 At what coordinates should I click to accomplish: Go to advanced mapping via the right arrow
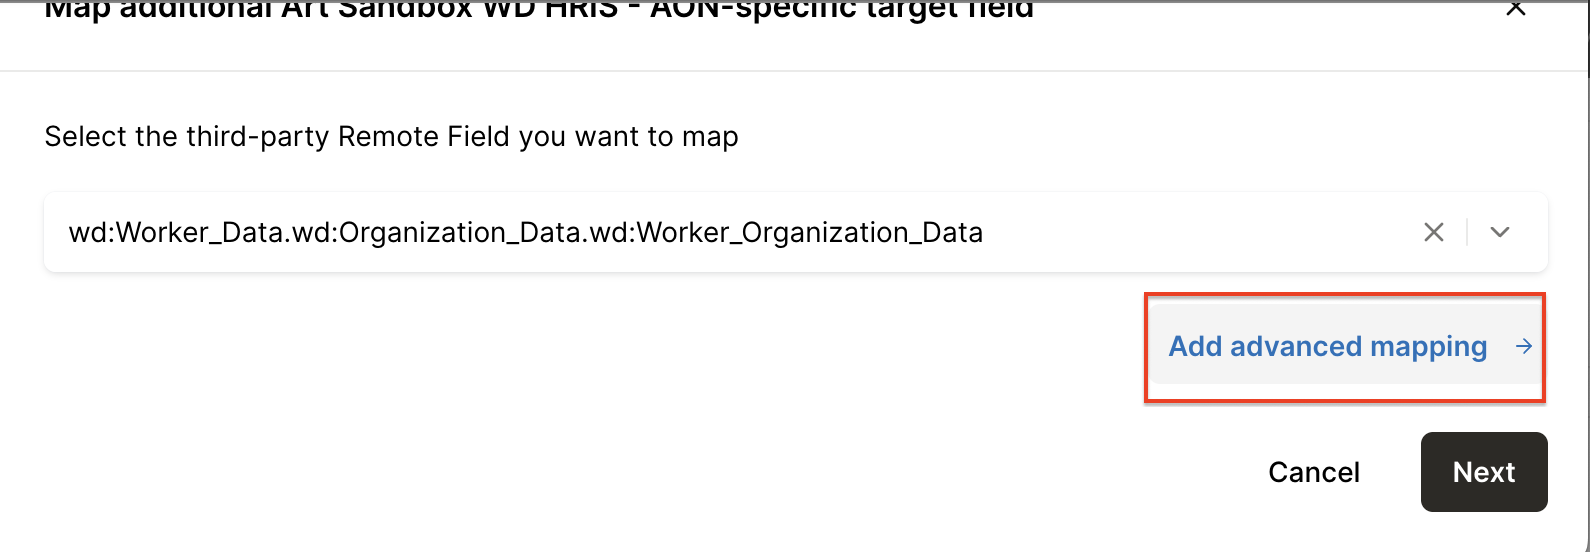tap(1523, 347)
